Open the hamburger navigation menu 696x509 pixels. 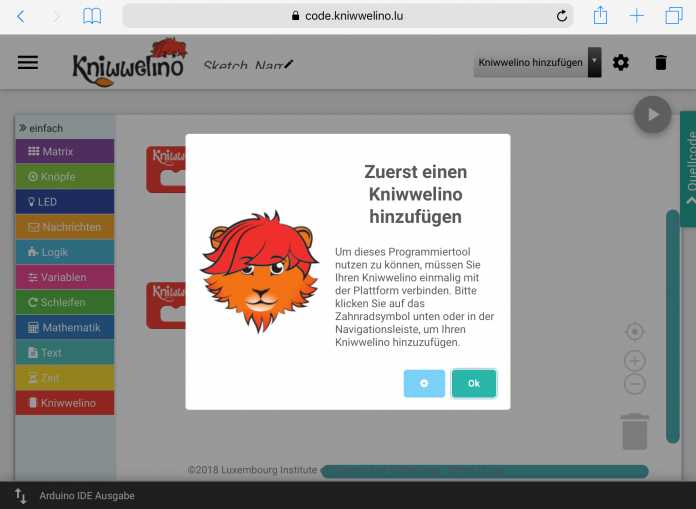[28, 62]
